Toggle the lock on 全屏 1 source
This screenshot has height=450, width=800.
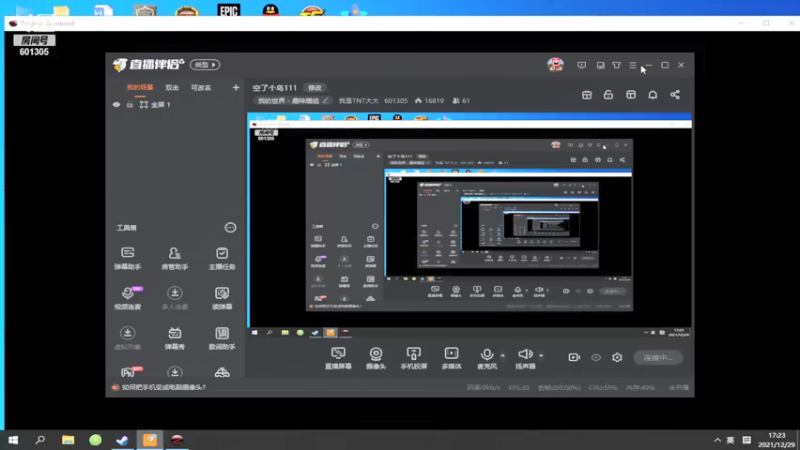(130, 105)
